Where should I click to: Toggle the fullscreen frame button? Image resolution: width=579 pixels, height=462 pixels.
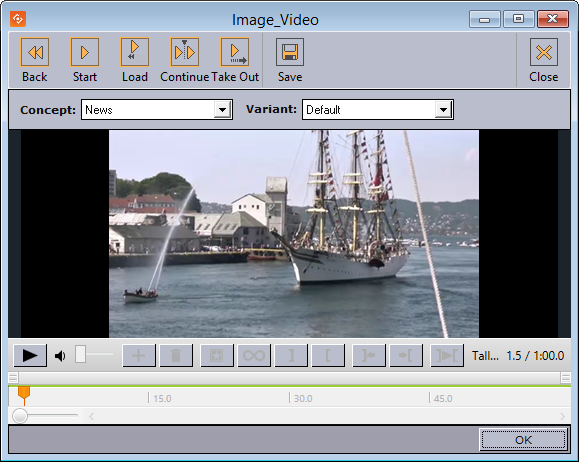pos(217,356)
